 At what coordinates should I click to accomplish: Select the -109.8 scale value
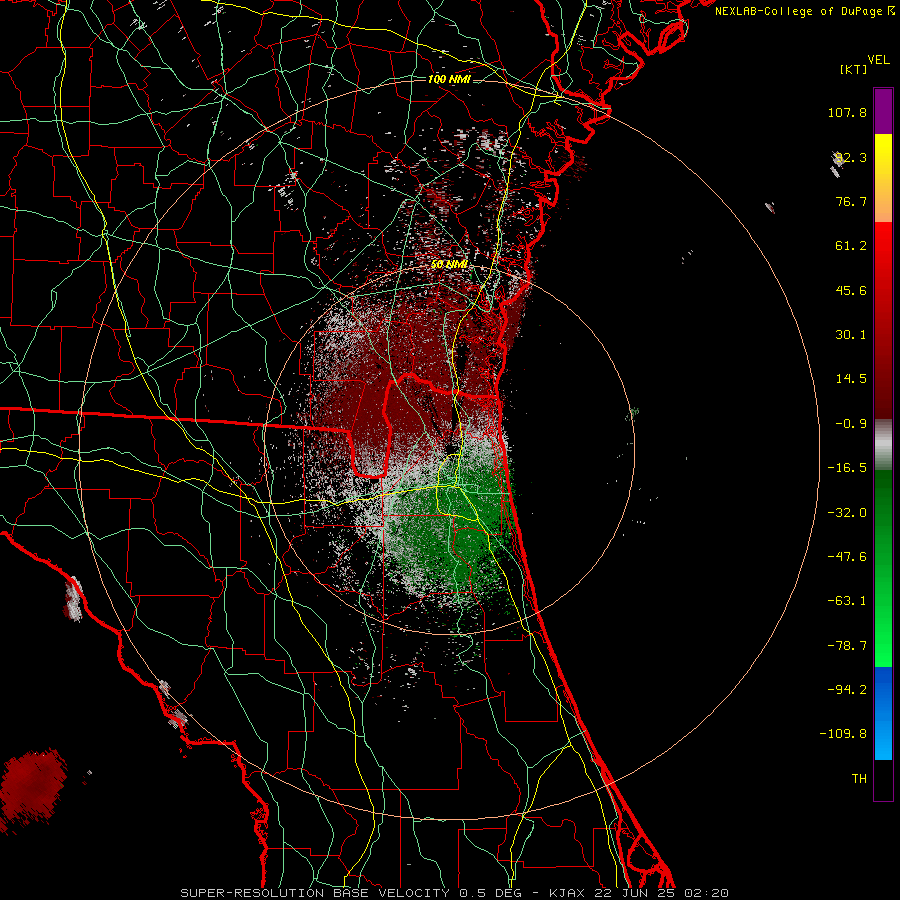click(844, 734)
